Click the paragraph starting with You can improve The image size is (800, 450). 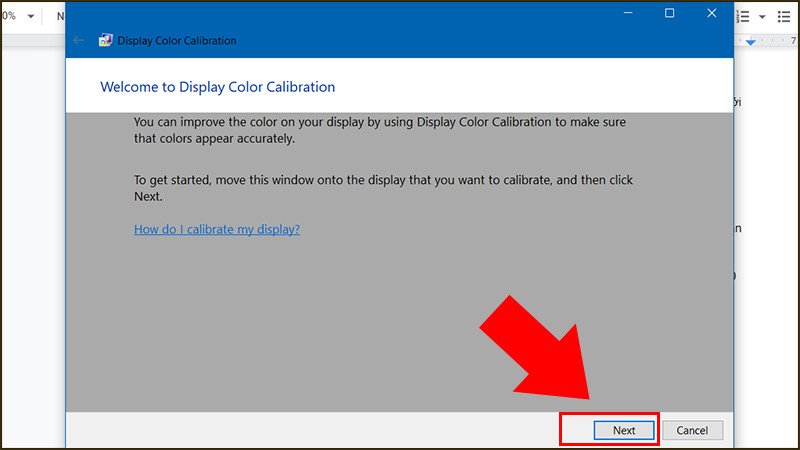tap(385, 130)
